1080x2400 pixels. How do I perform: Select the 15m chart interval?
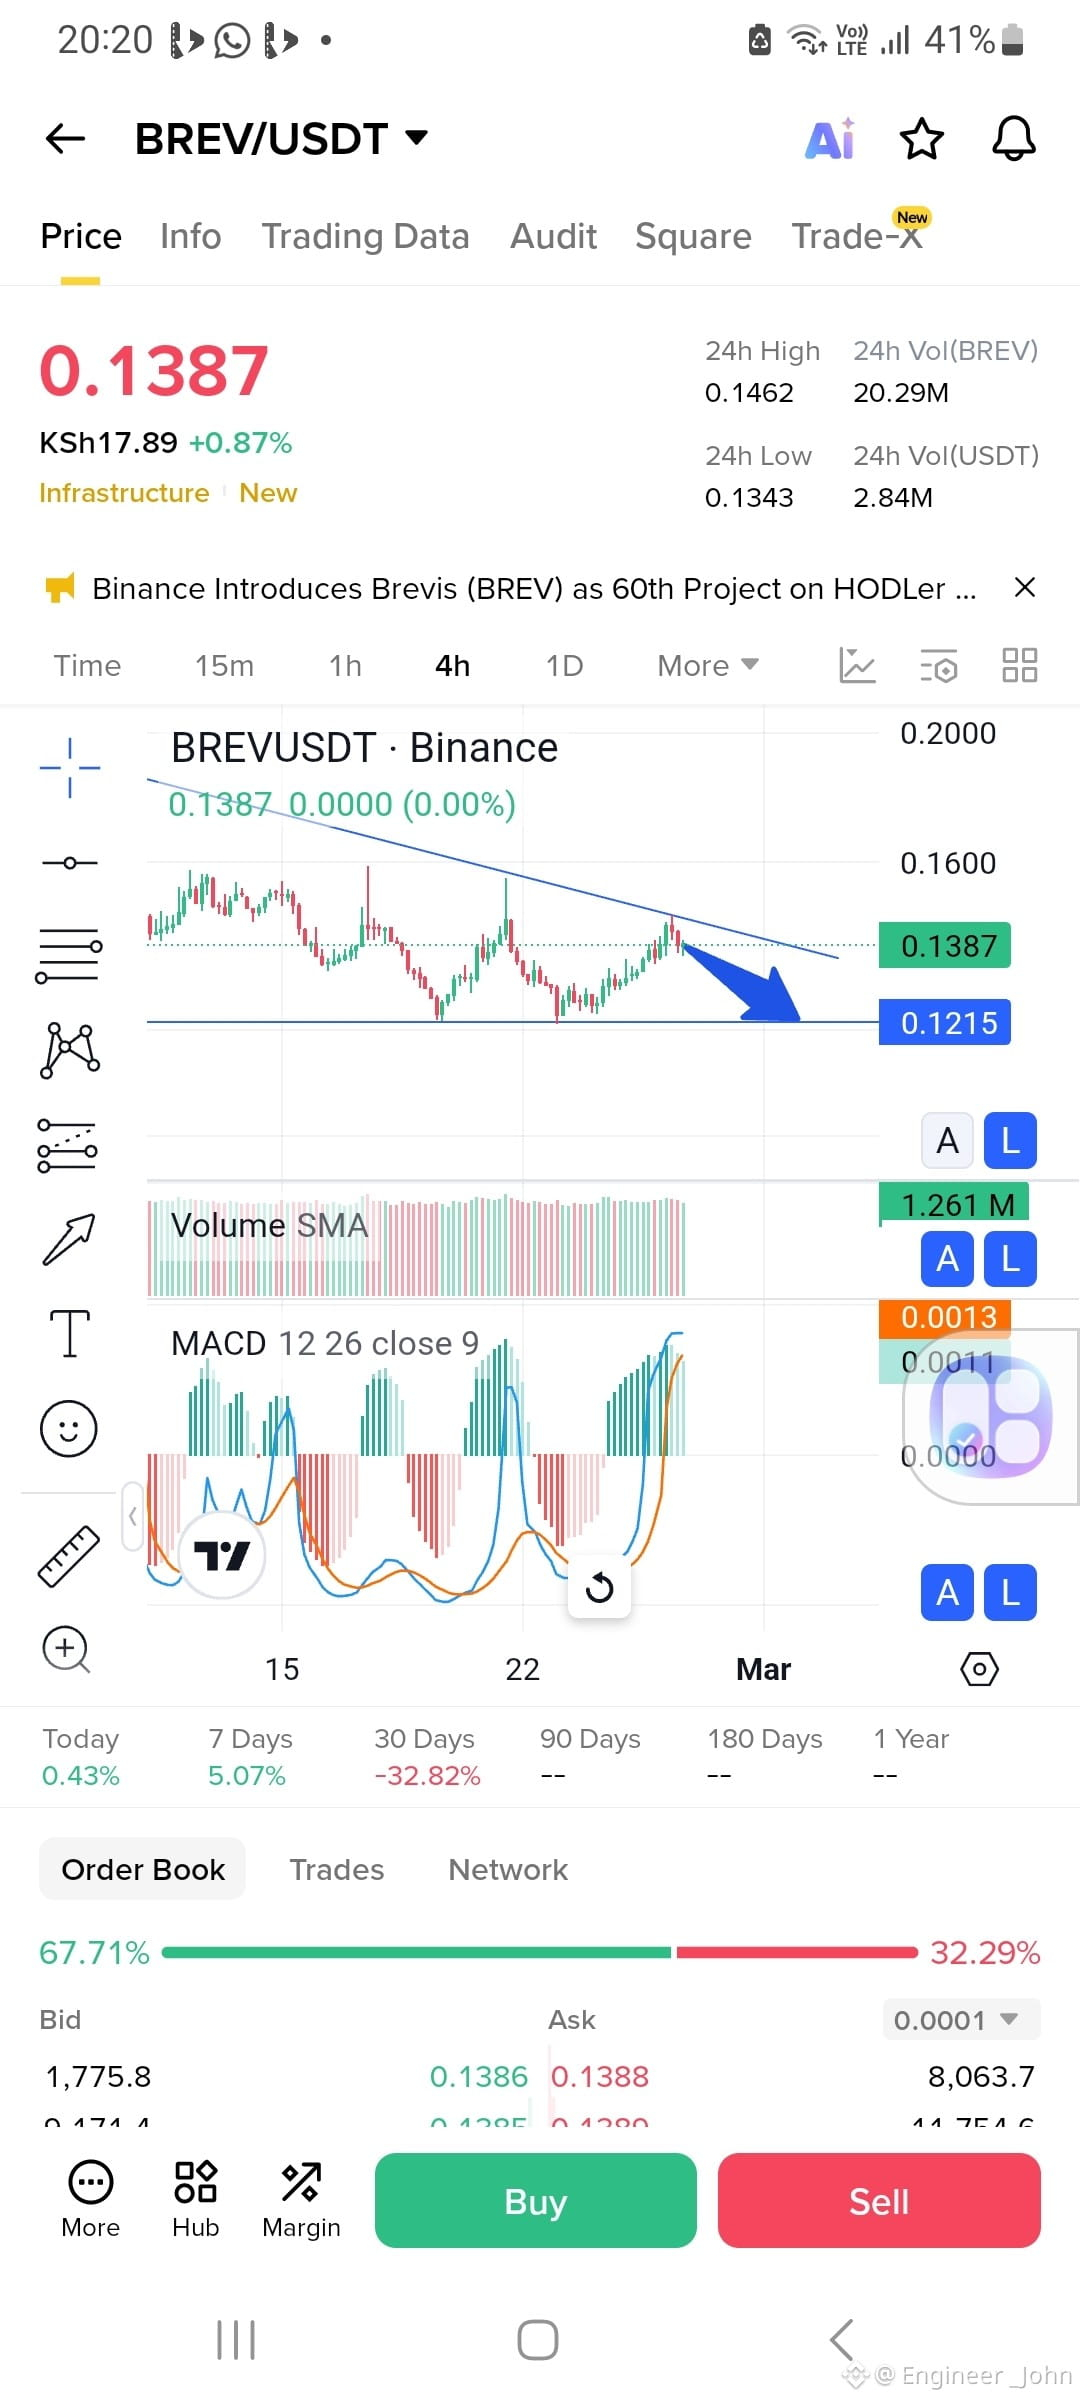click(x=224, y=666)
